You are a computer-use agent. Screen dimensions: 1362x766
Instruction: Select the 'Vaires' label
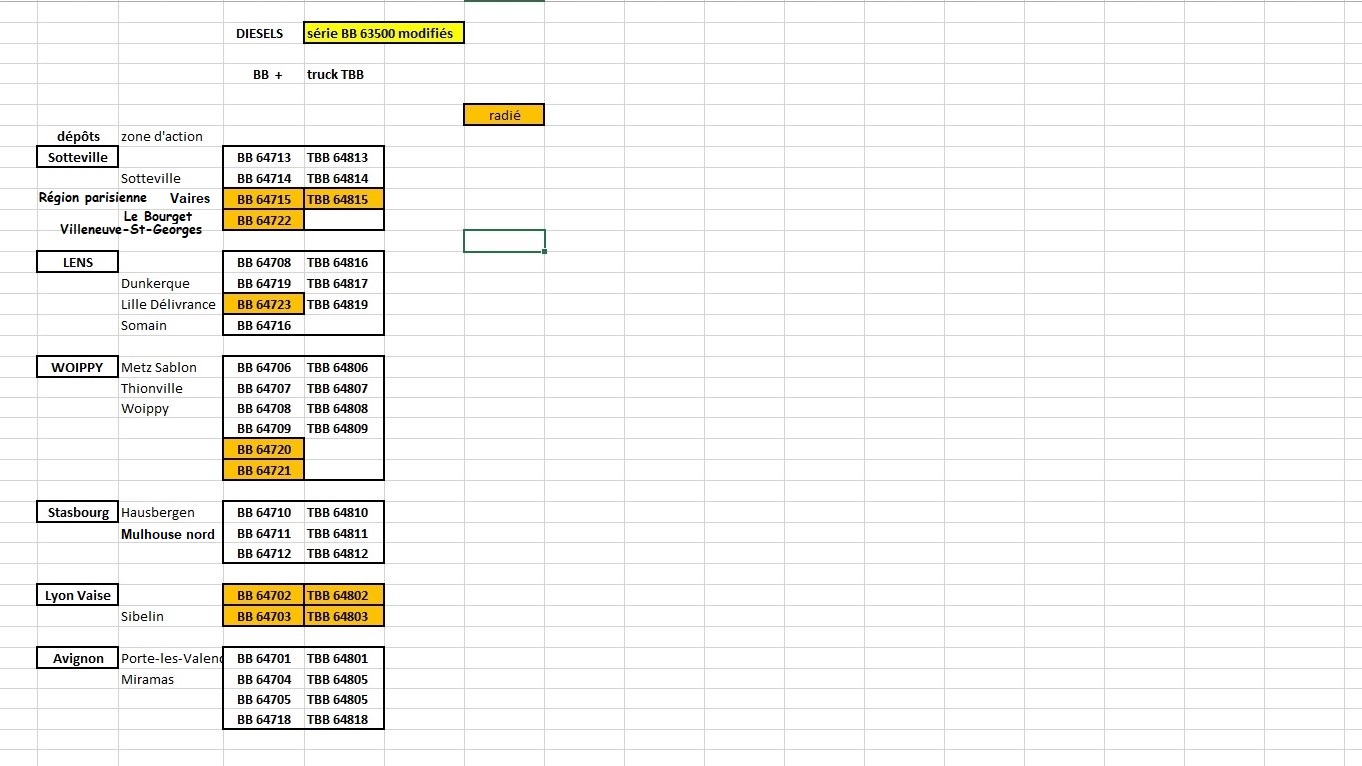pyautogui.click(x=190, y=198)
